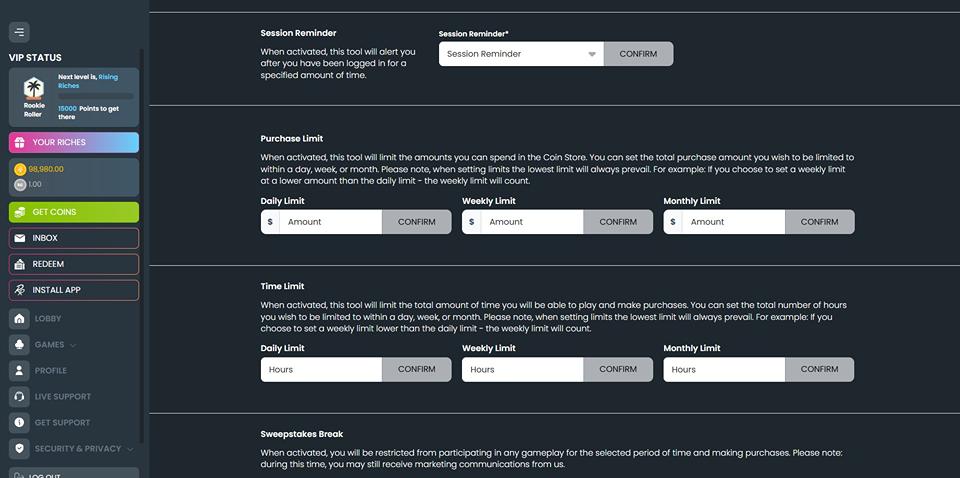Expand the Games submenu chevron

(x=73, y=345)
